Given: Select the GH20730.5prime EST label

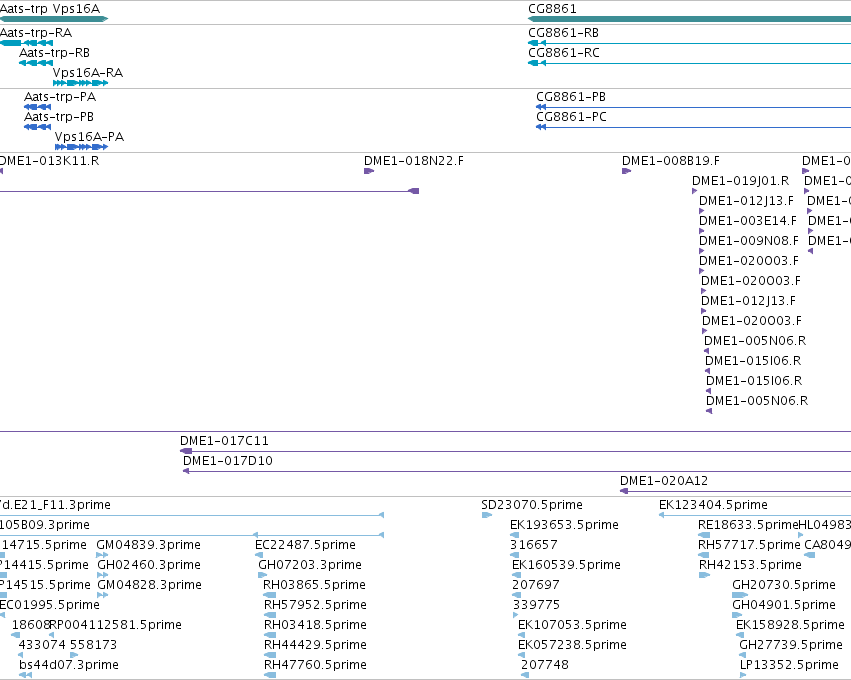Looking at the screenshot, I should pyautogui.click(x=784, y=585).
